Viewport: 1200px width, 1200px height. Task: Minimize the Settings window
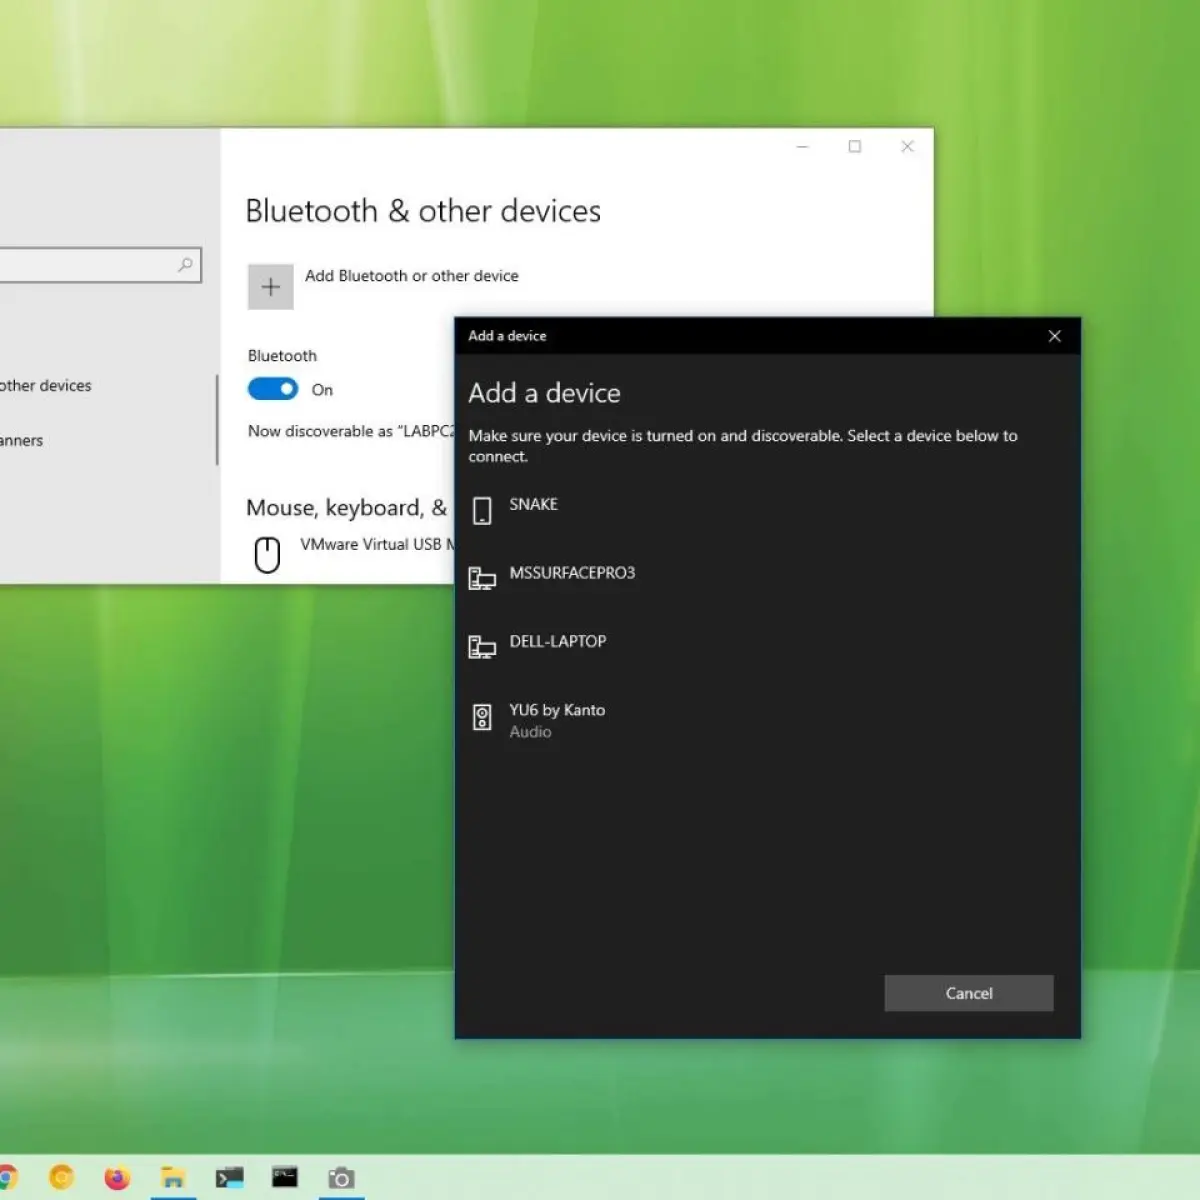[802, 147]
